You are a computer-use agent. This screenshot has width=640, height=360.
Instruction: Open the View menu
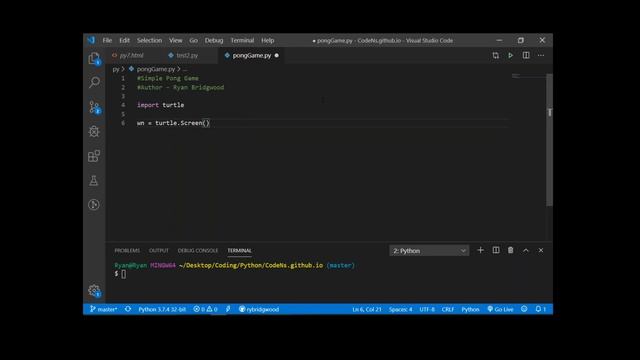(176, 40)
